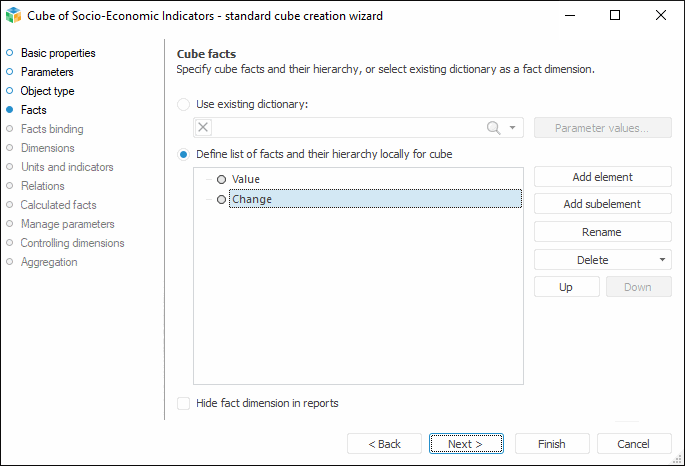Click the circle icon beside Change fact
Viewport: 685px width, 466px height.
pyautogui.click(x=222, y=200)
